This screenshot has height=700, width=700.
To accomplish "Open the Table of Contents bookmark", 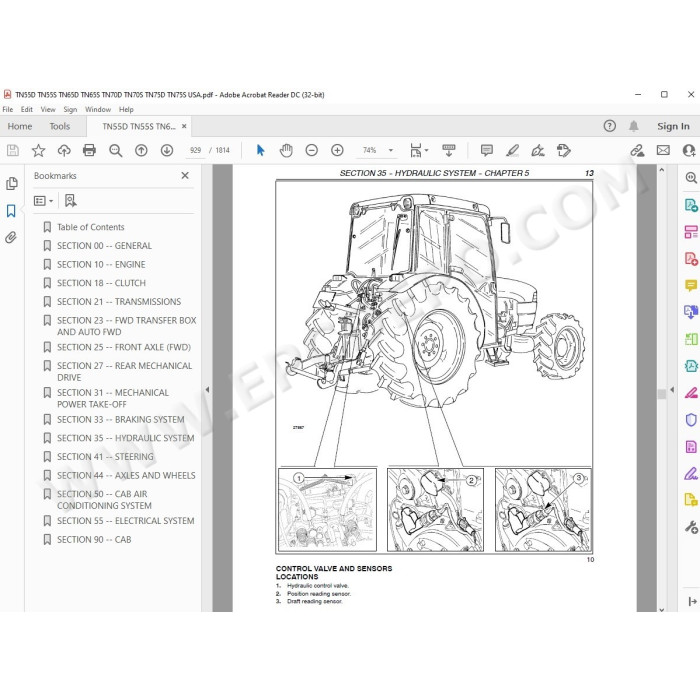I will coord(91,227).
